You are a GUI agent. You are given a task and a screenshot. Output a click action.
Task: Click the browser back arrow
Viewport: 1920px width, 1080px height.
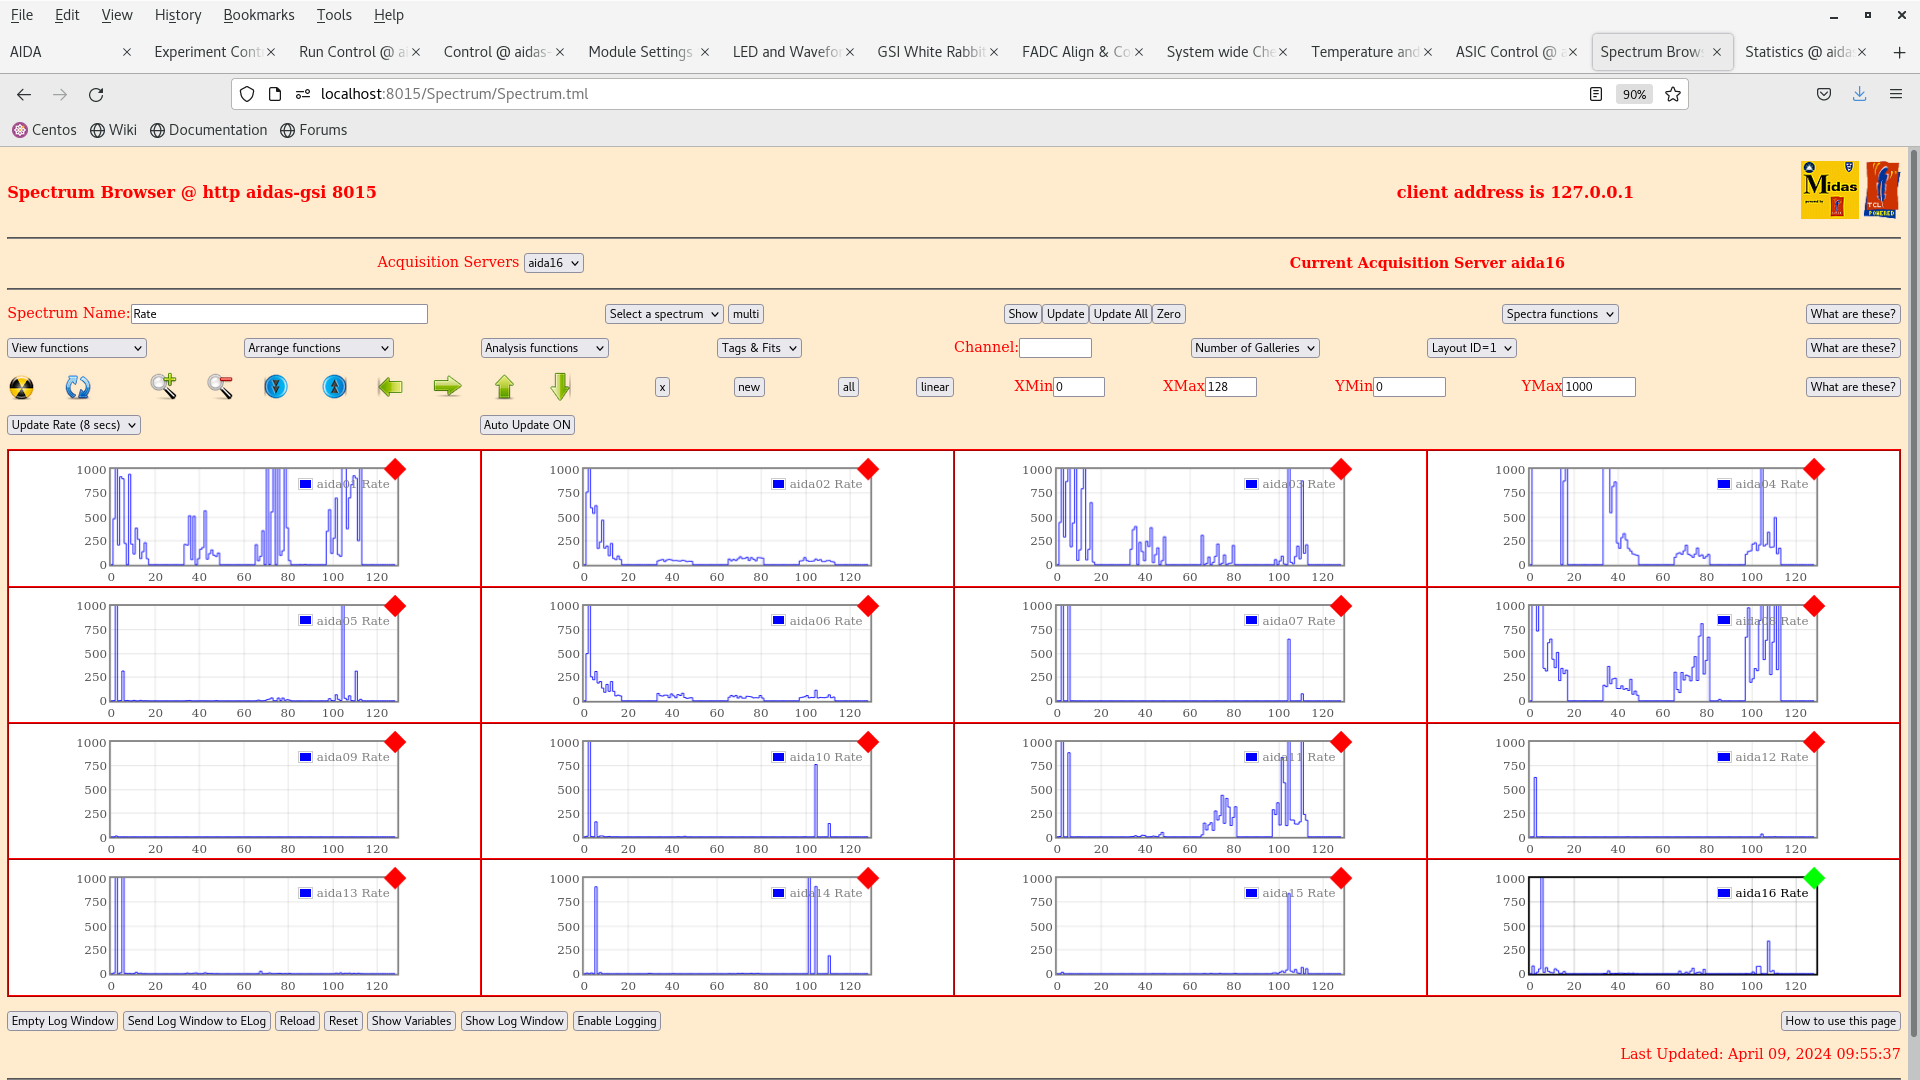point(24,94)
